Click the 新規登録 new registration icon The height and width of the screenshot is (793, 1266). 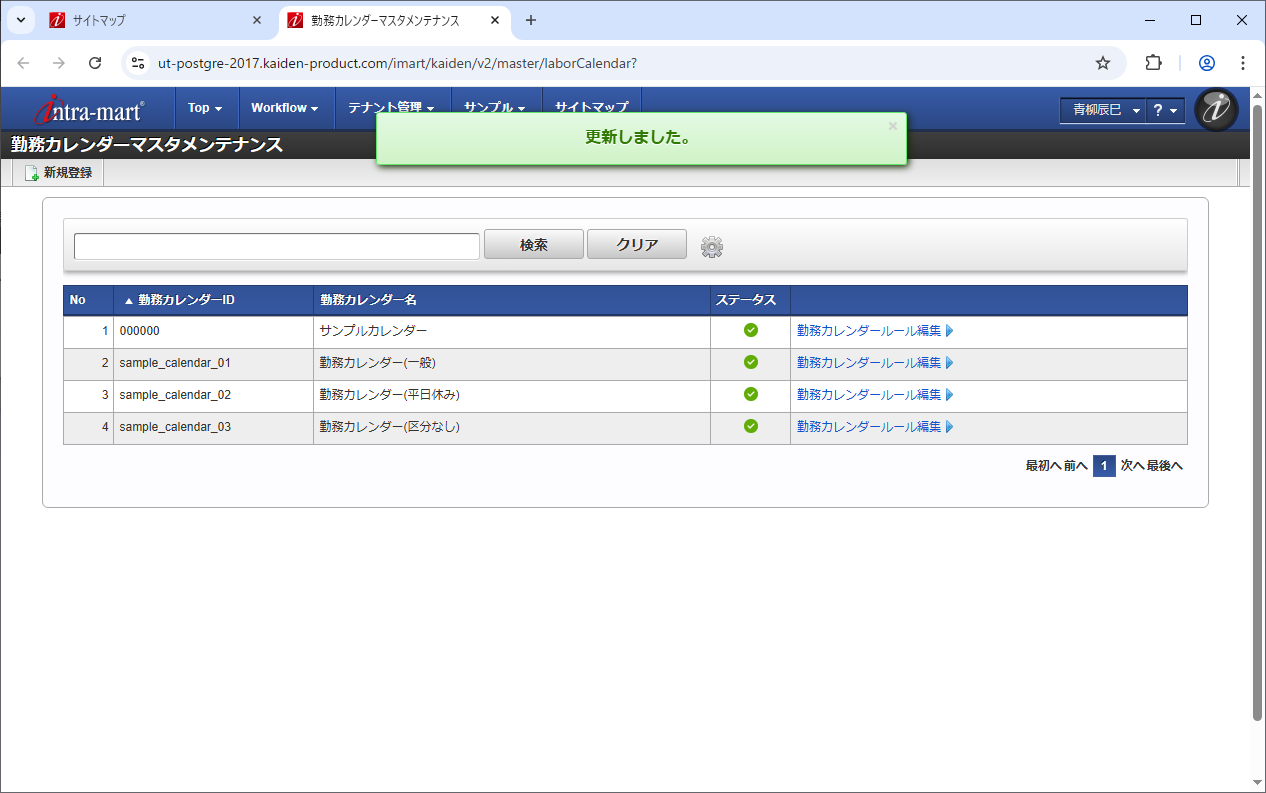[32, 173]
